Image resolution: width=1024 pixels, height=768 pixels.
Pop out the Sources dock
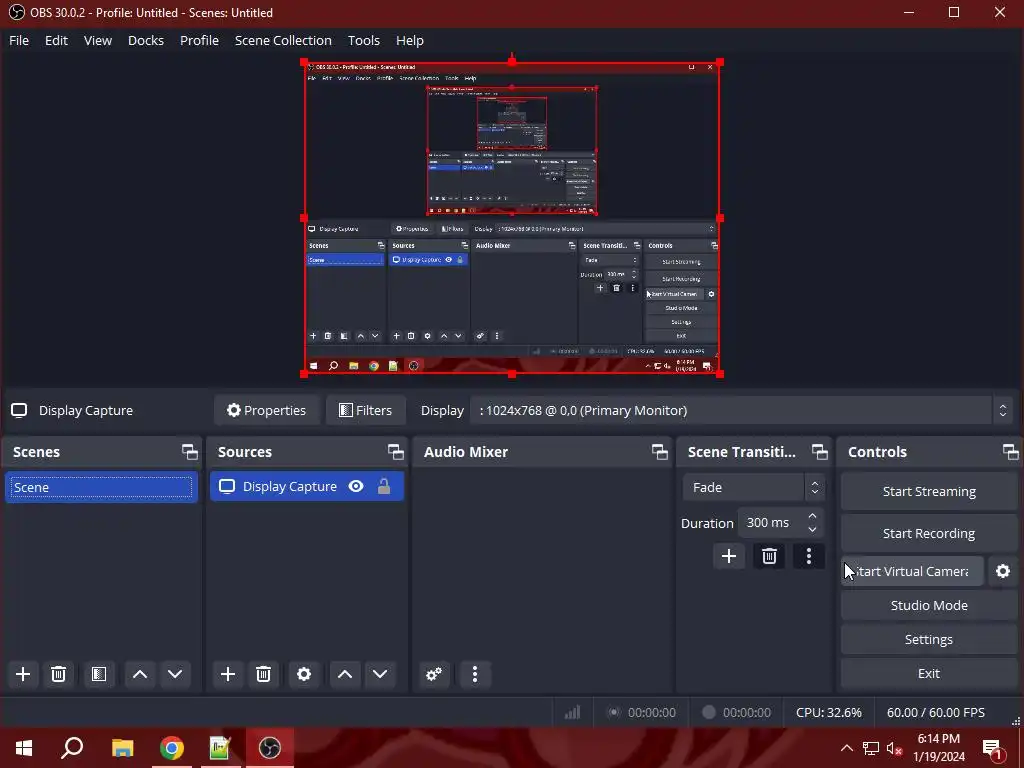click(x=396, y=452)
